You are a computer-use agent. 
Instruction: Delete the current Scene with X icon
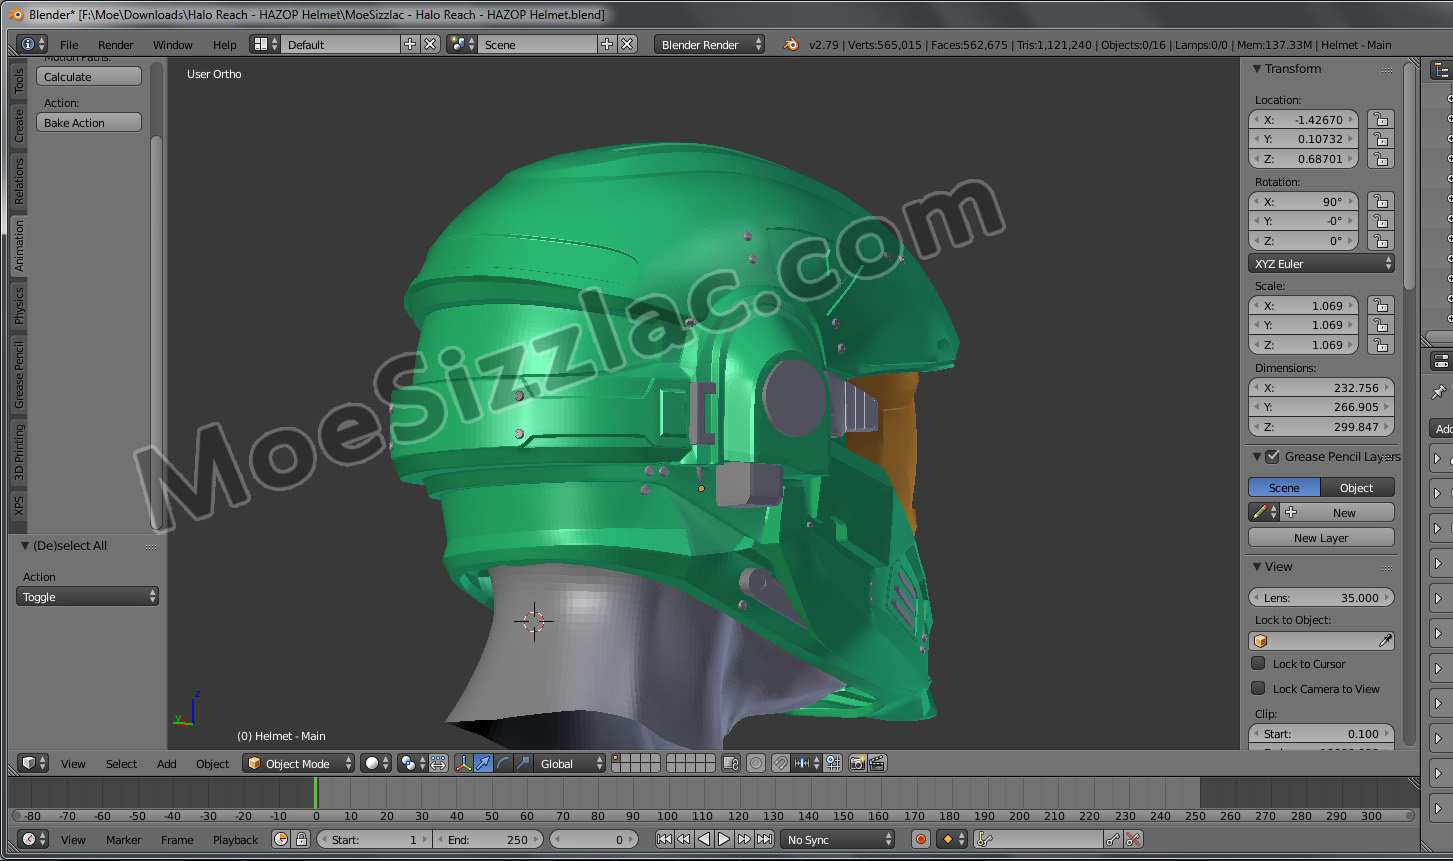pyautogui.click(x=627, y=44)
